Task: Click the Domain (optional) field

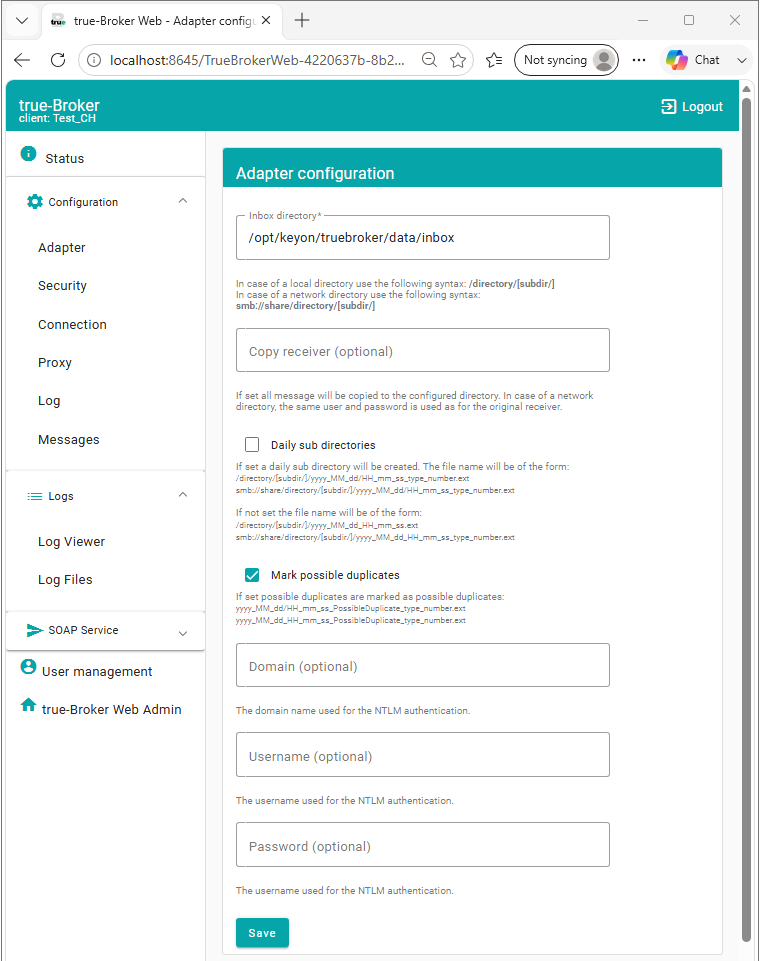Action: 423,666
